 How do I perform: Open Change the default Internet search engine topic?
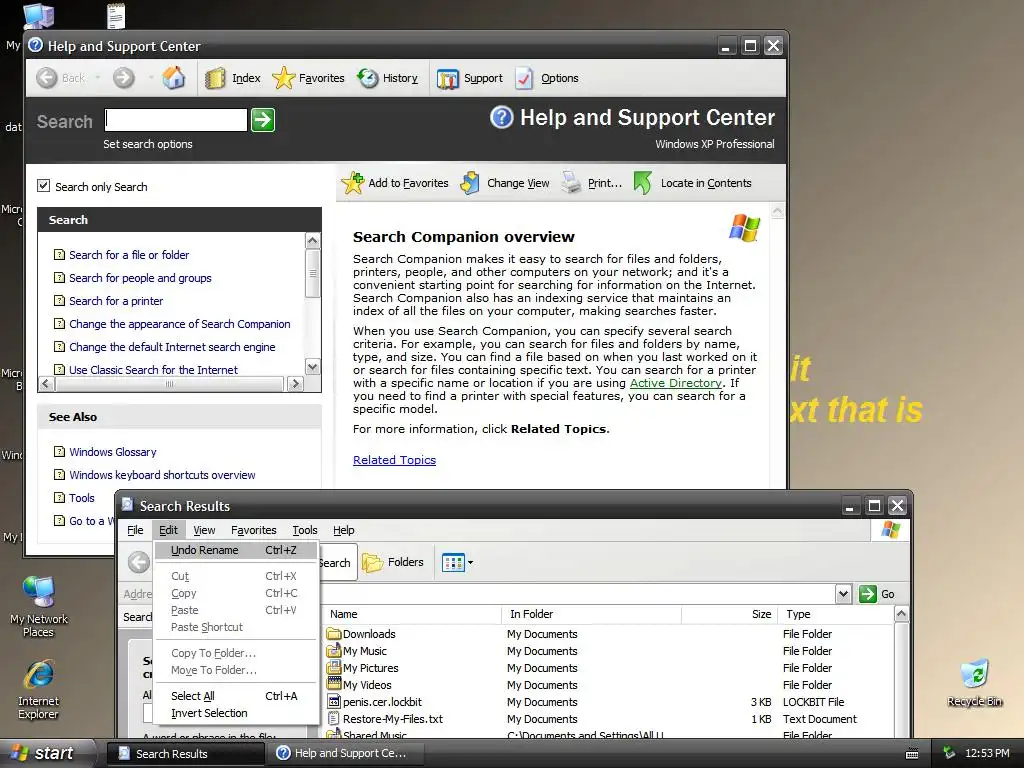coord(172,347)
